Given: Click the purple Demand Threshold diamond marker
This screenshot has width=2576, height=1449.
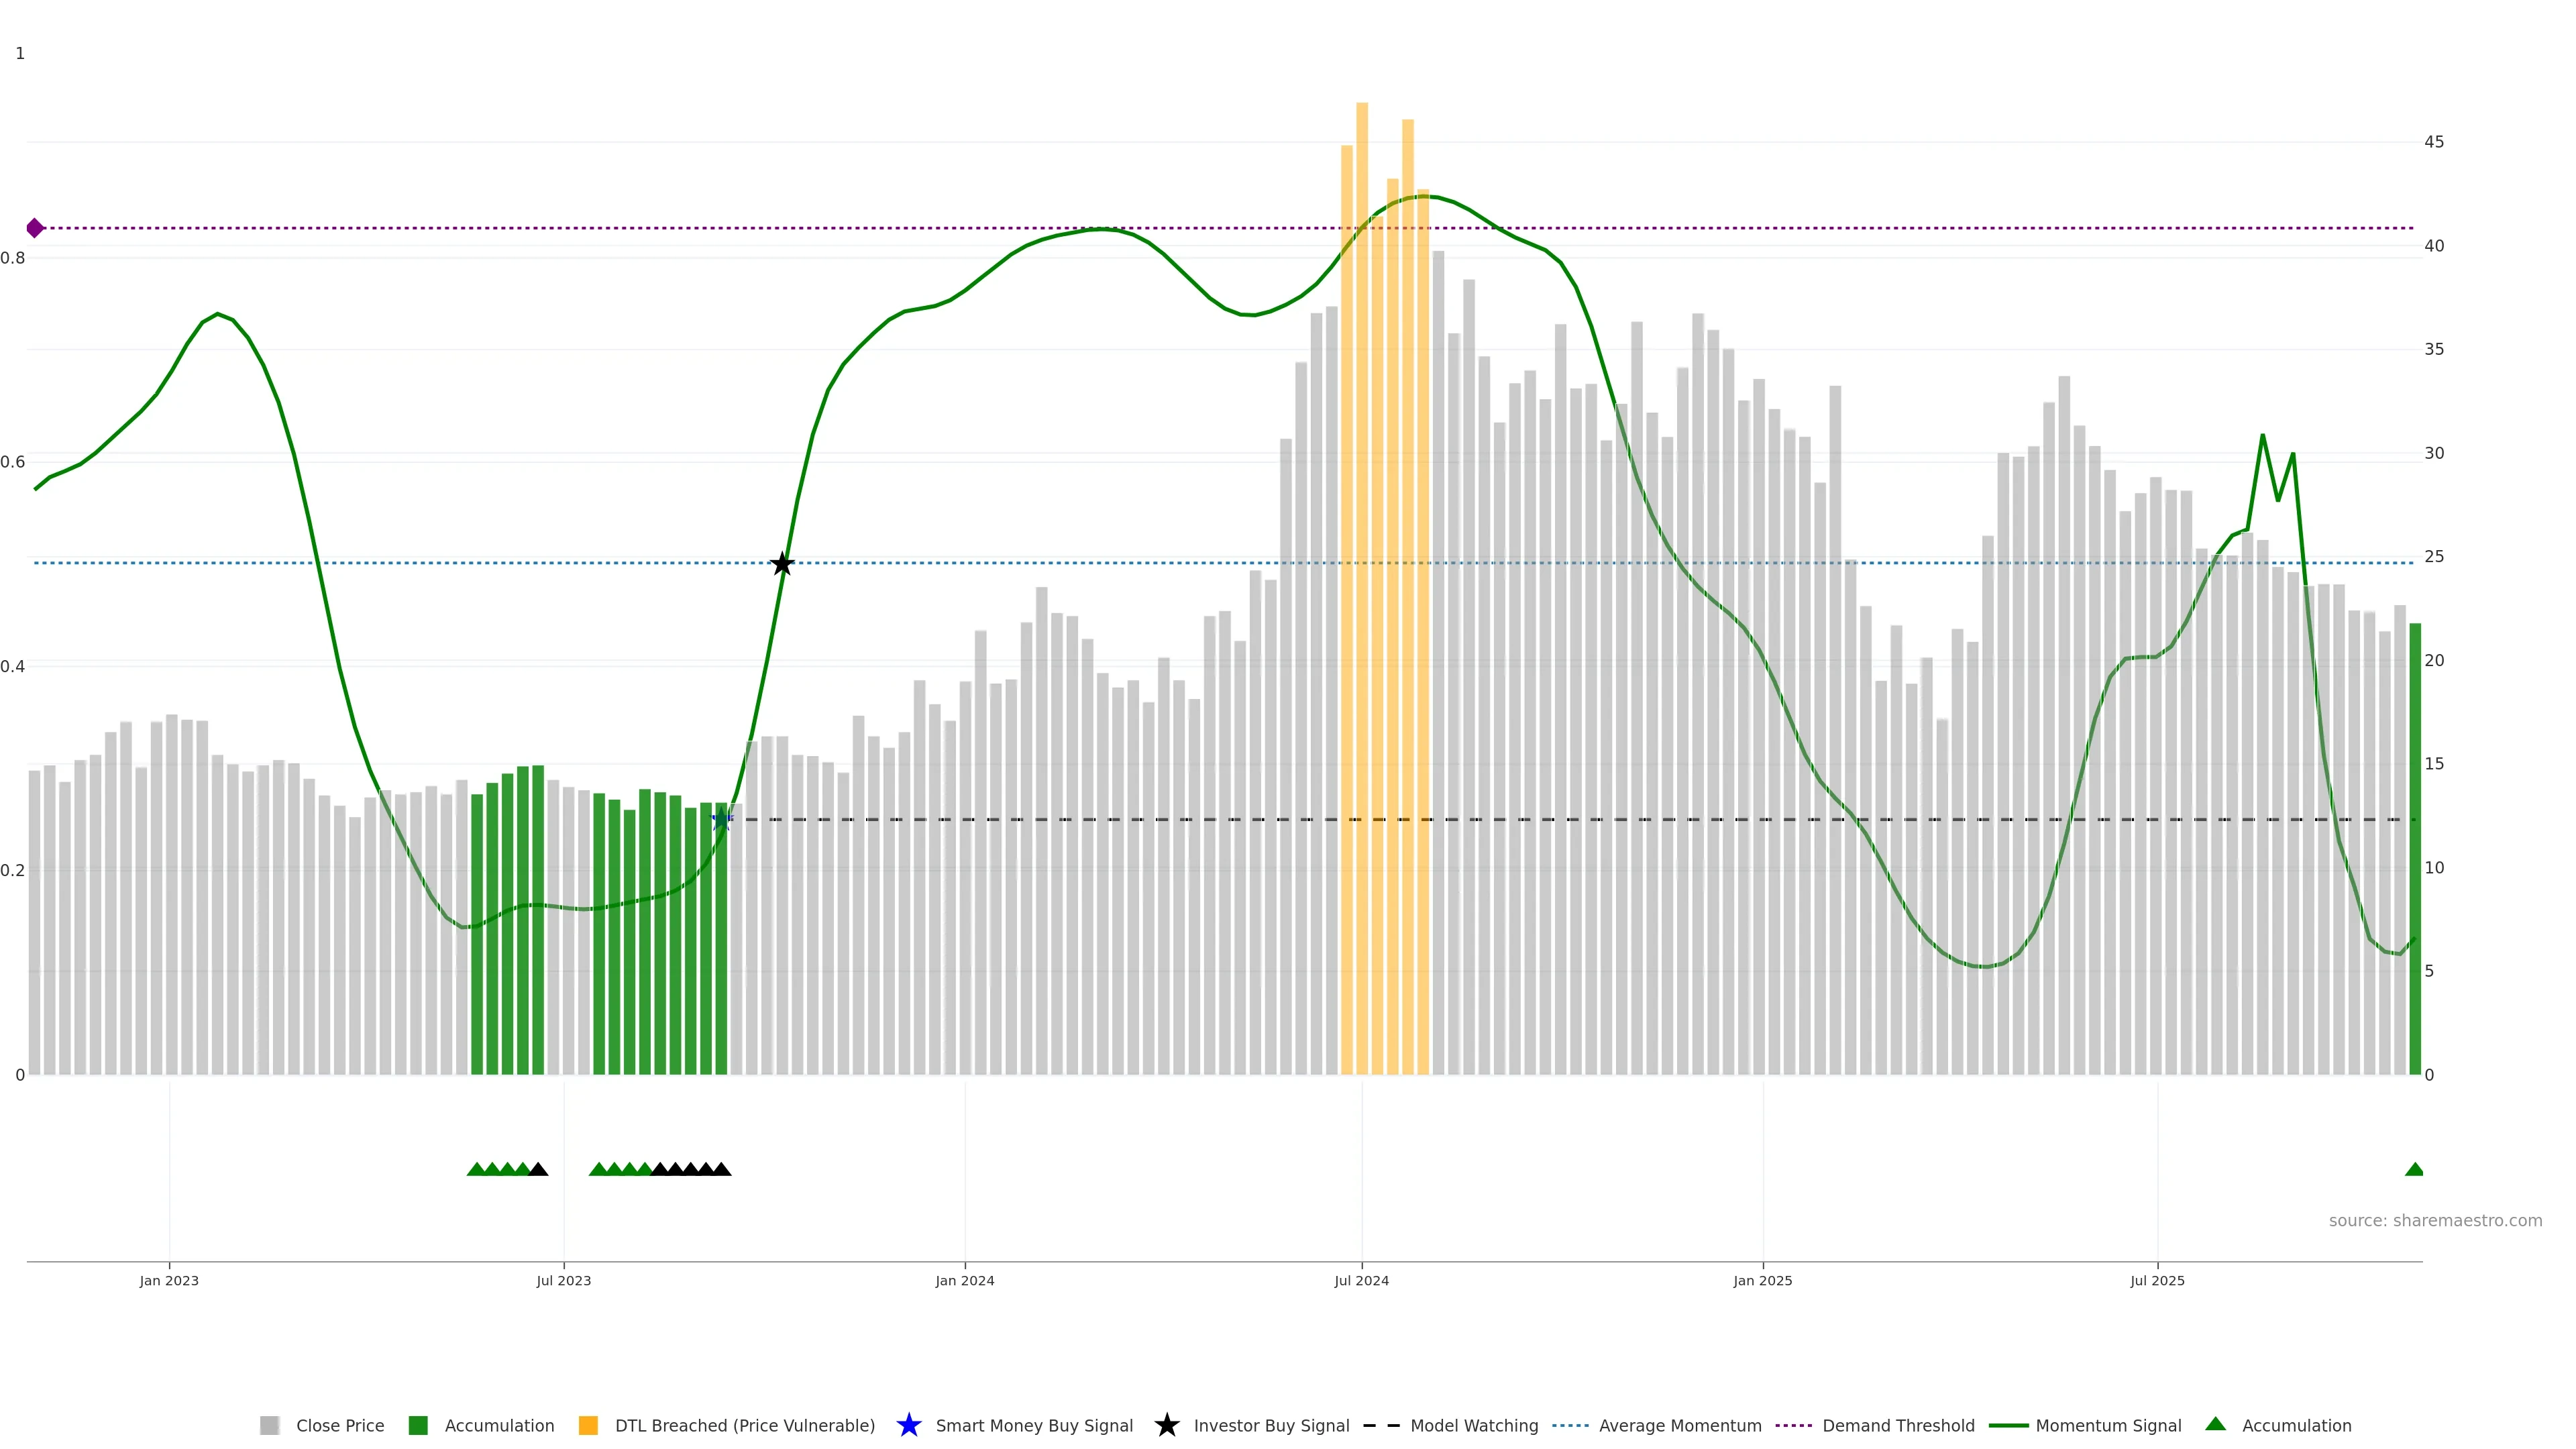Looking at the screenshot, I should [35, 228].
